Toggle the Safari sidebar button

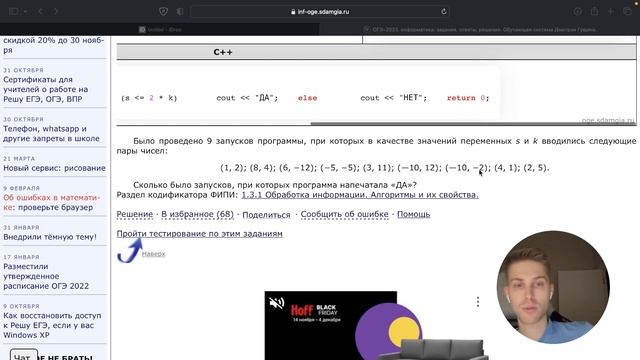click(13, 11)
